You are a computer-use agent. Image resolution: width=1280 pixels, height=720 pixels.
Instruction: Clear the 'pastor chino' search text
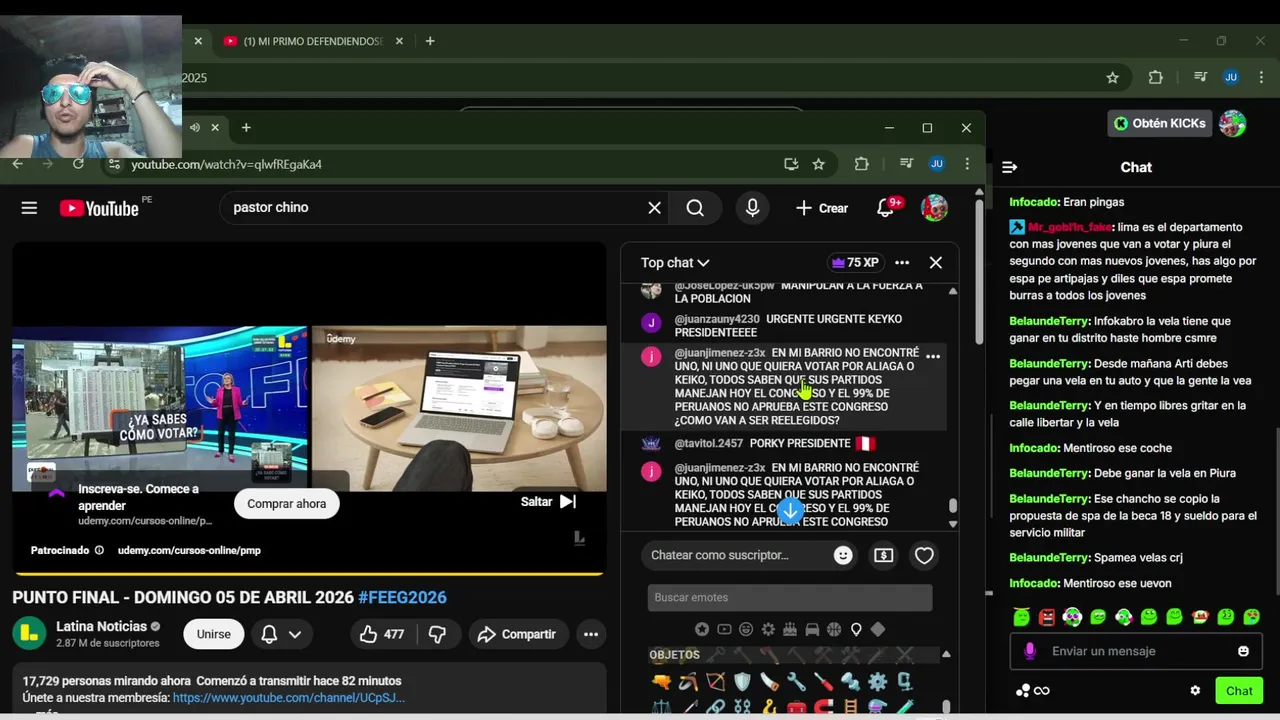pyautogui.click(x=654, y=208)
